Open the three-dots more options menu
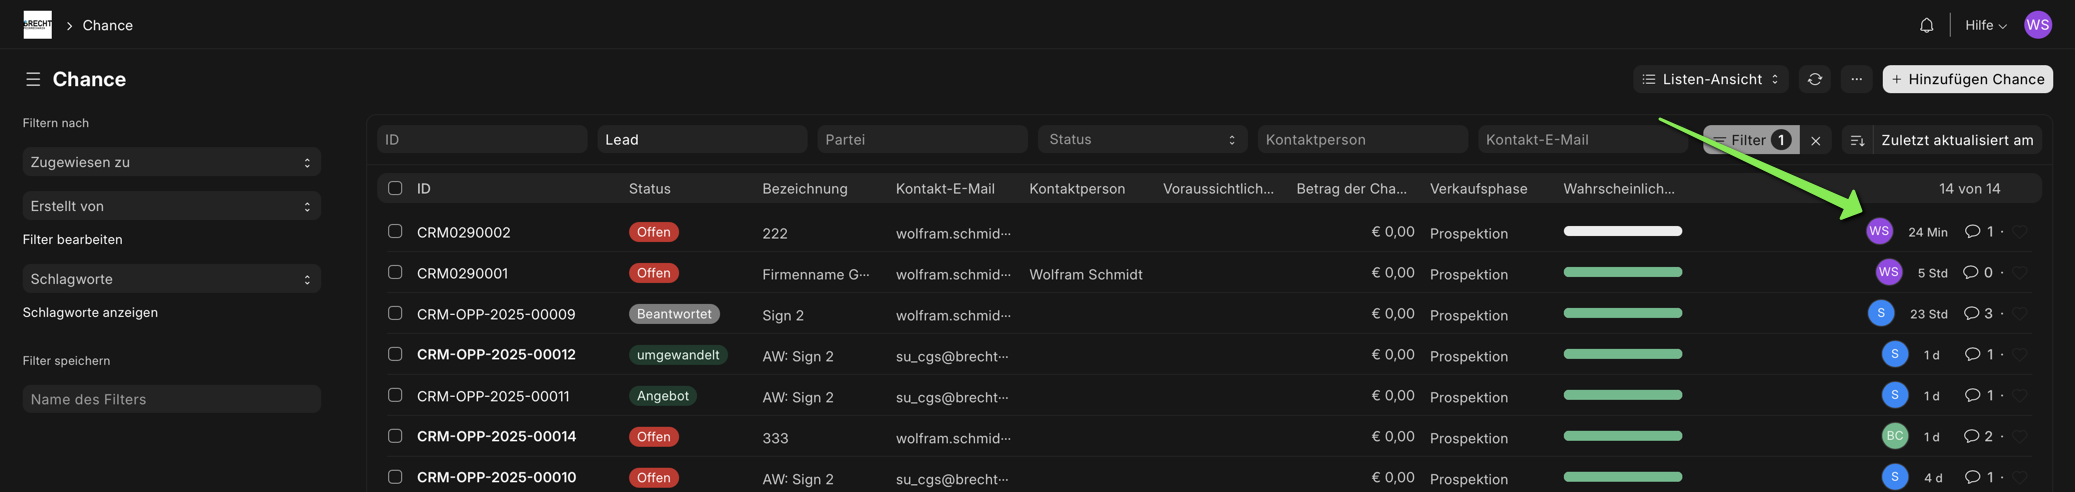Image resolution: width=2075 pixels, height=492 pixels. (1856, 79)
